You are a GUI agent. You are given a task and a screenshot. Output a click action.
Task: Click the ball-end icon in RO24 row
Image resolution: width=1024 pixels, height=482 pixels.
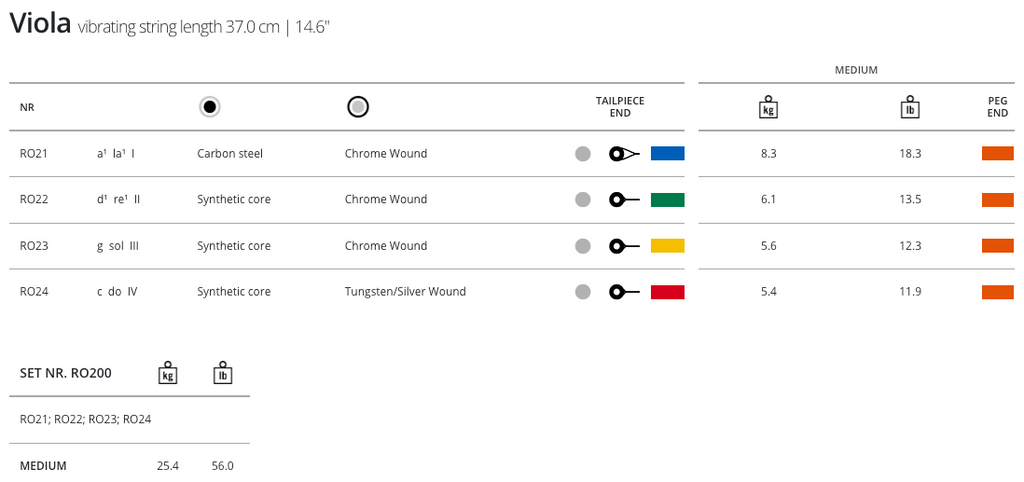[624, 292]
